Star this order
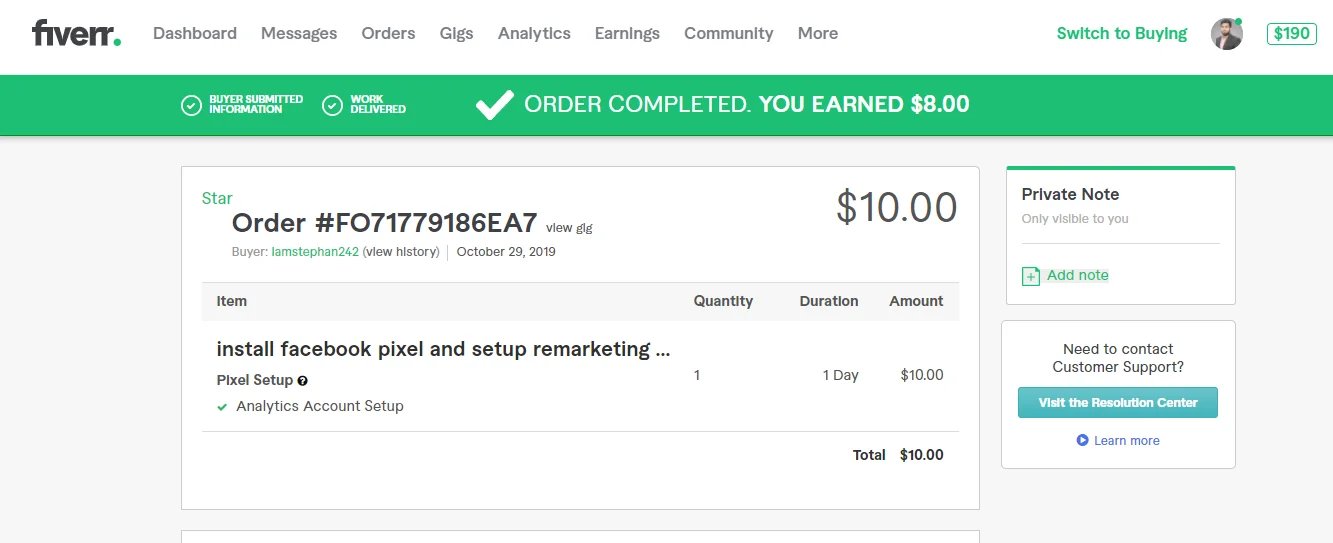1333x543 pixels. point(217,198)
